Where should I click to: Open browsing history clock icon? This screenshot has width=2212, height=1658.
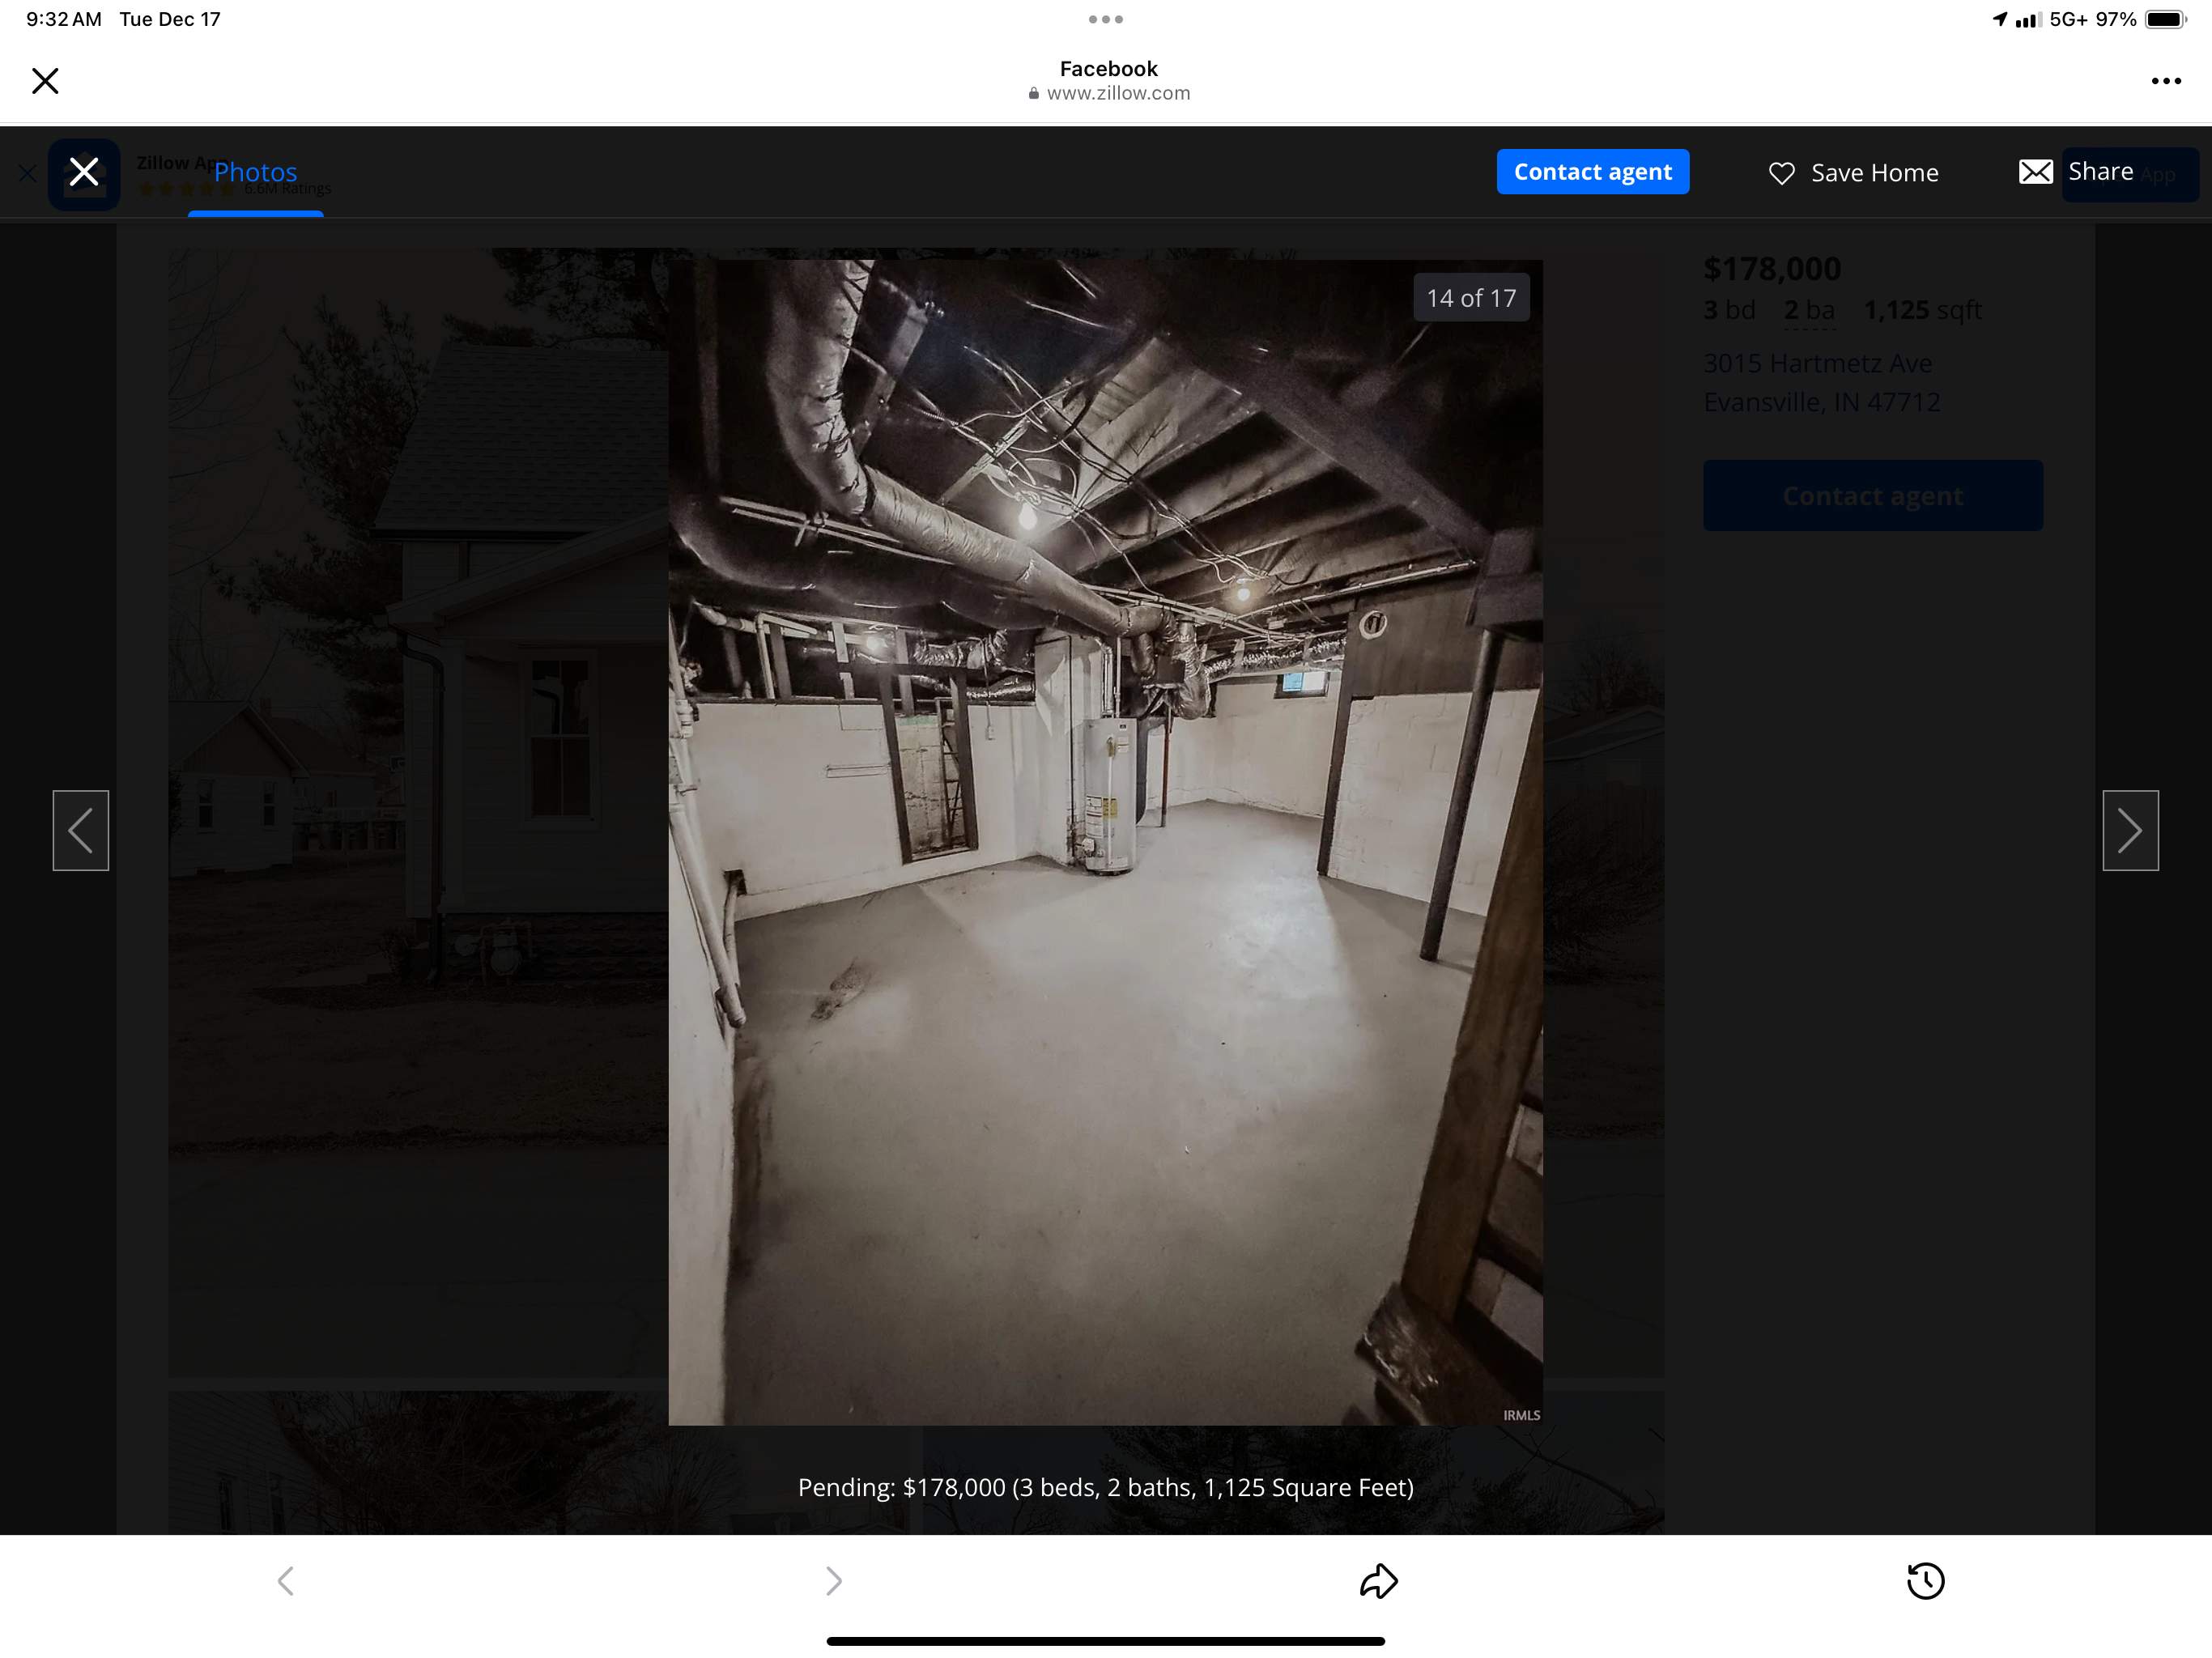1925,1581
